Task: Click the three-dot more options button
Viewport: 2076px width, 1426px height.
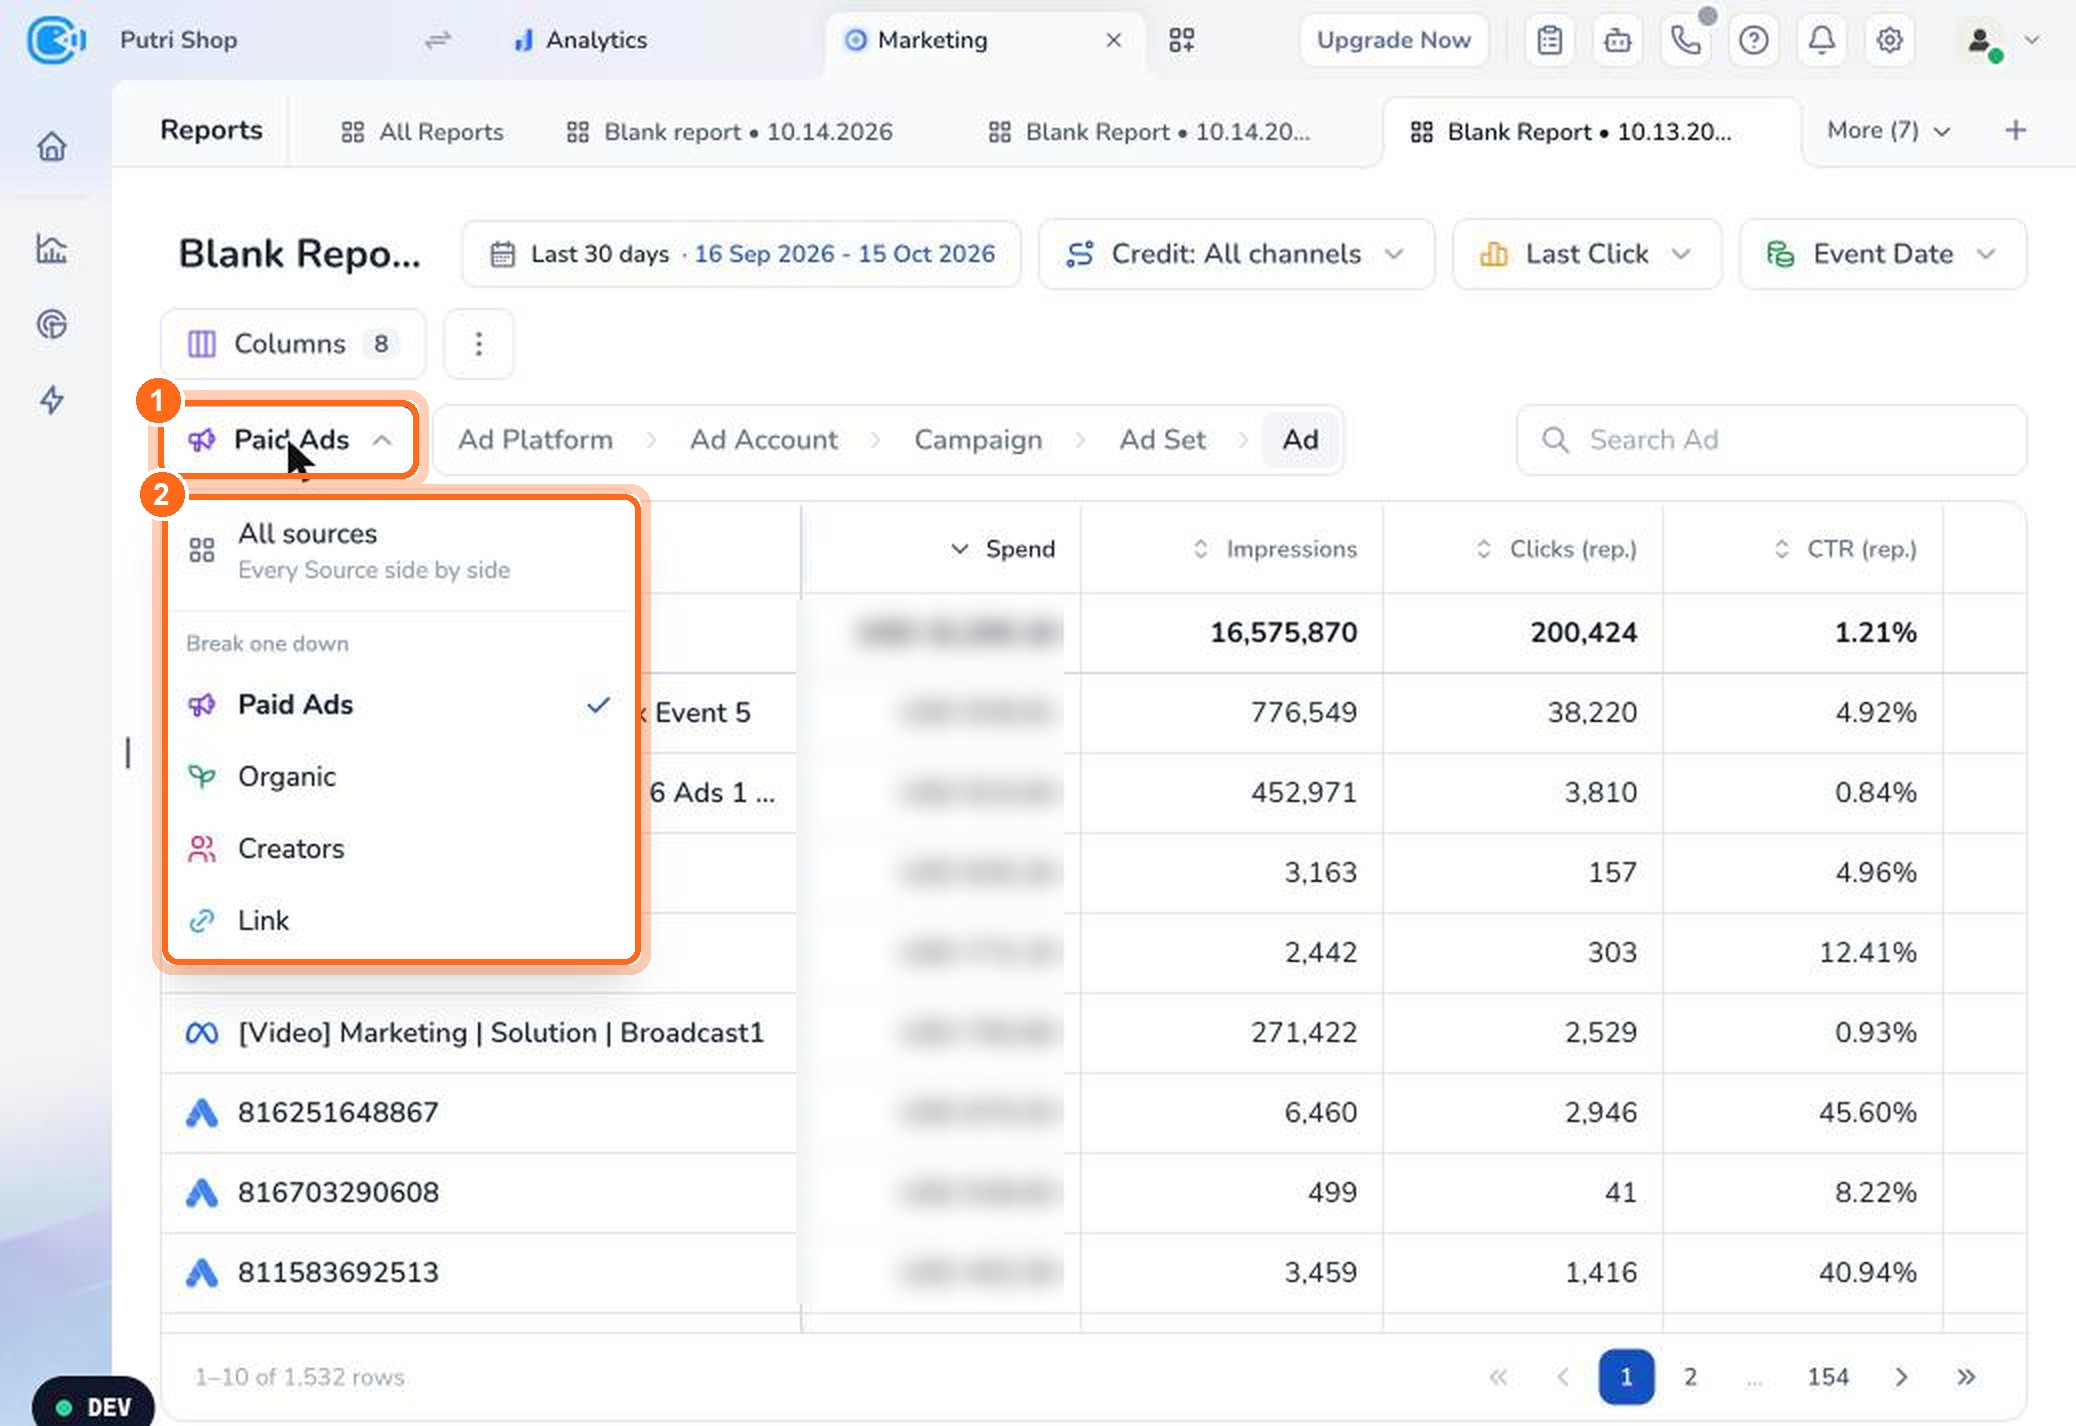Action: [x=479, y=344]
